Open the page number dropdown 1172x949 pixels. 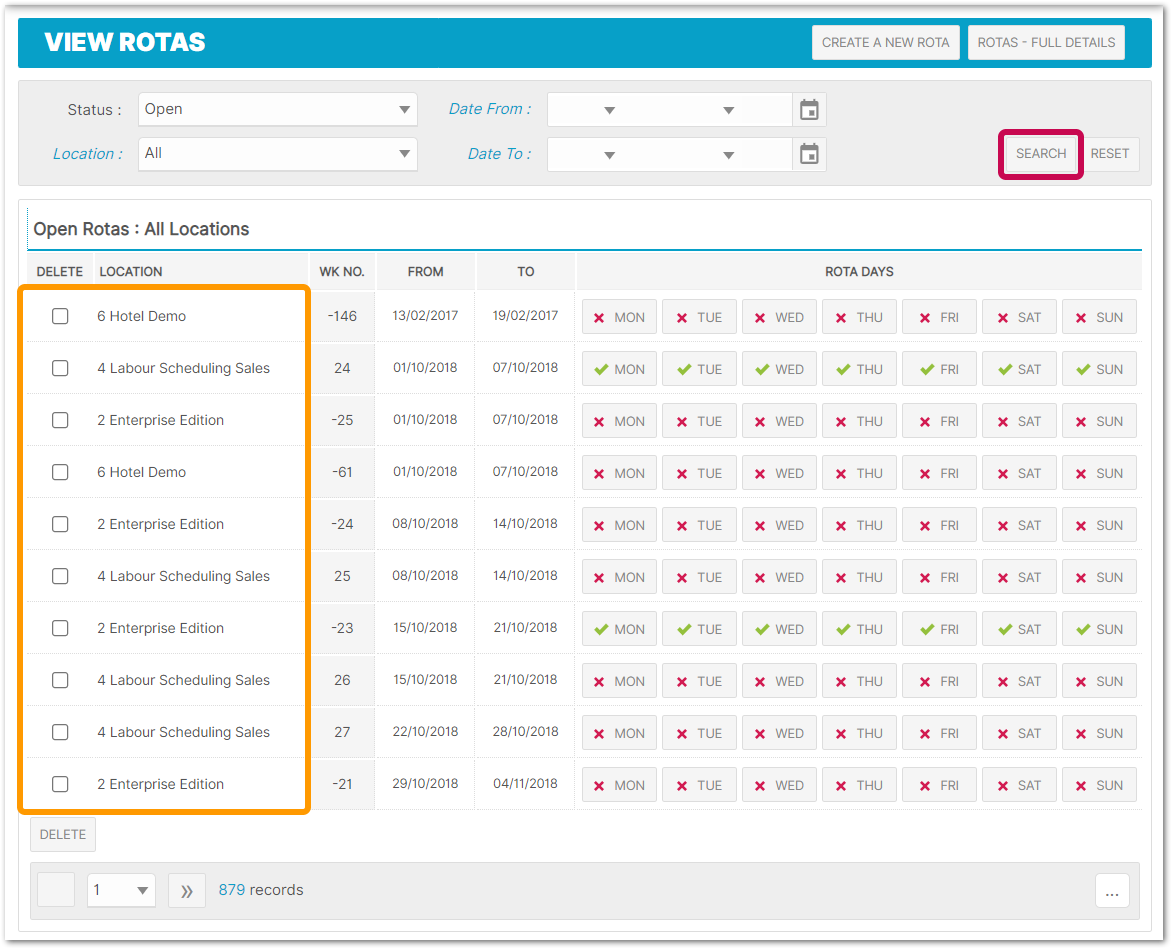pyautogui.click(x=121, y=890)
